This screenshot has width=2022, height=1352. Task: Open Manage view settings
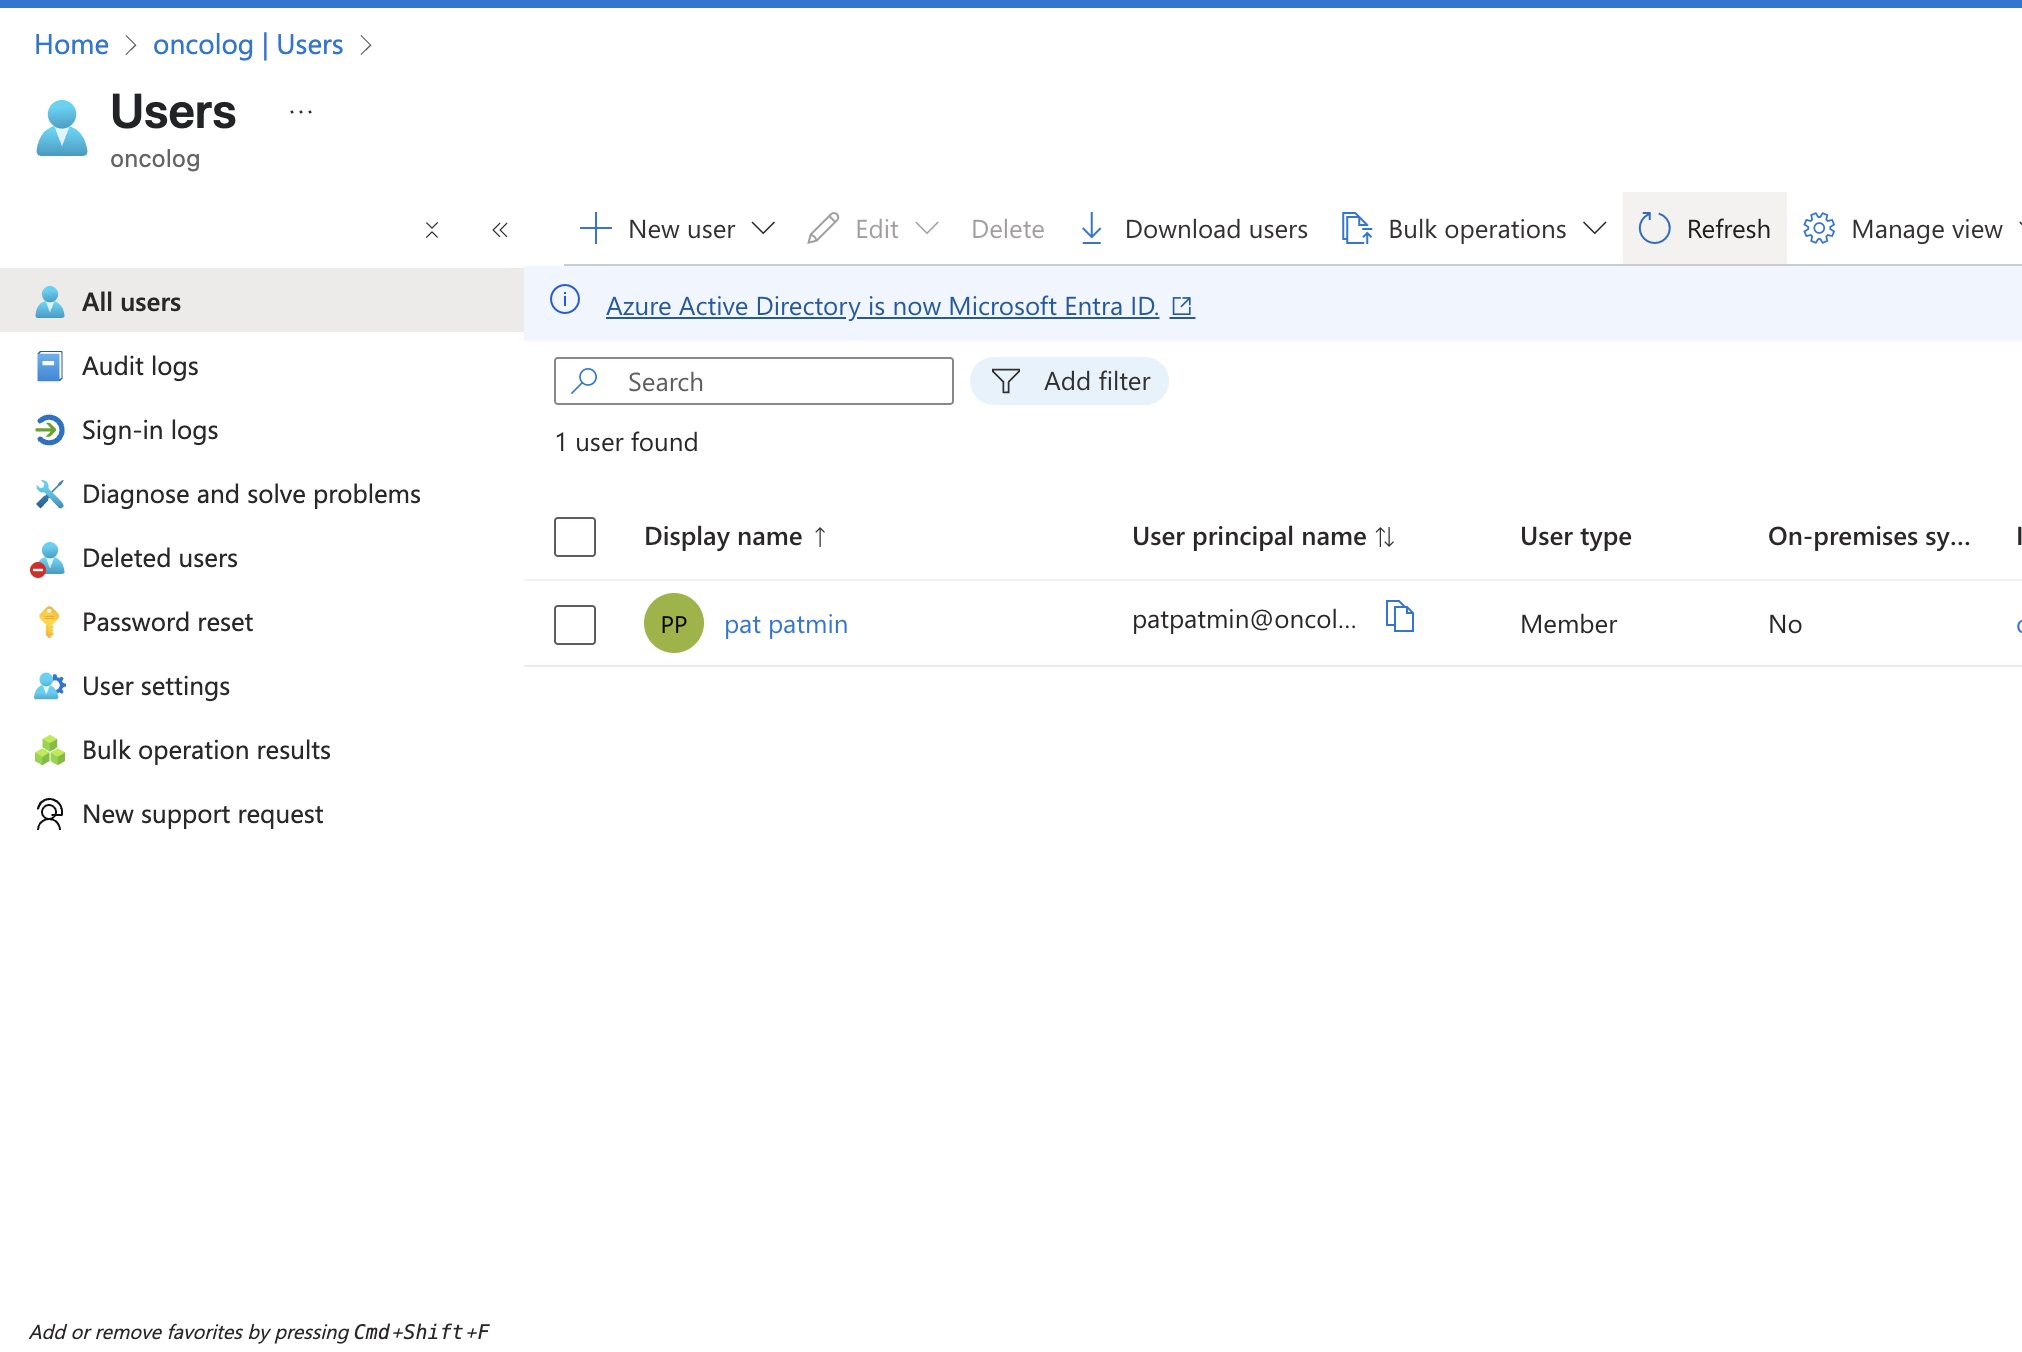(x=1903, y=229)
